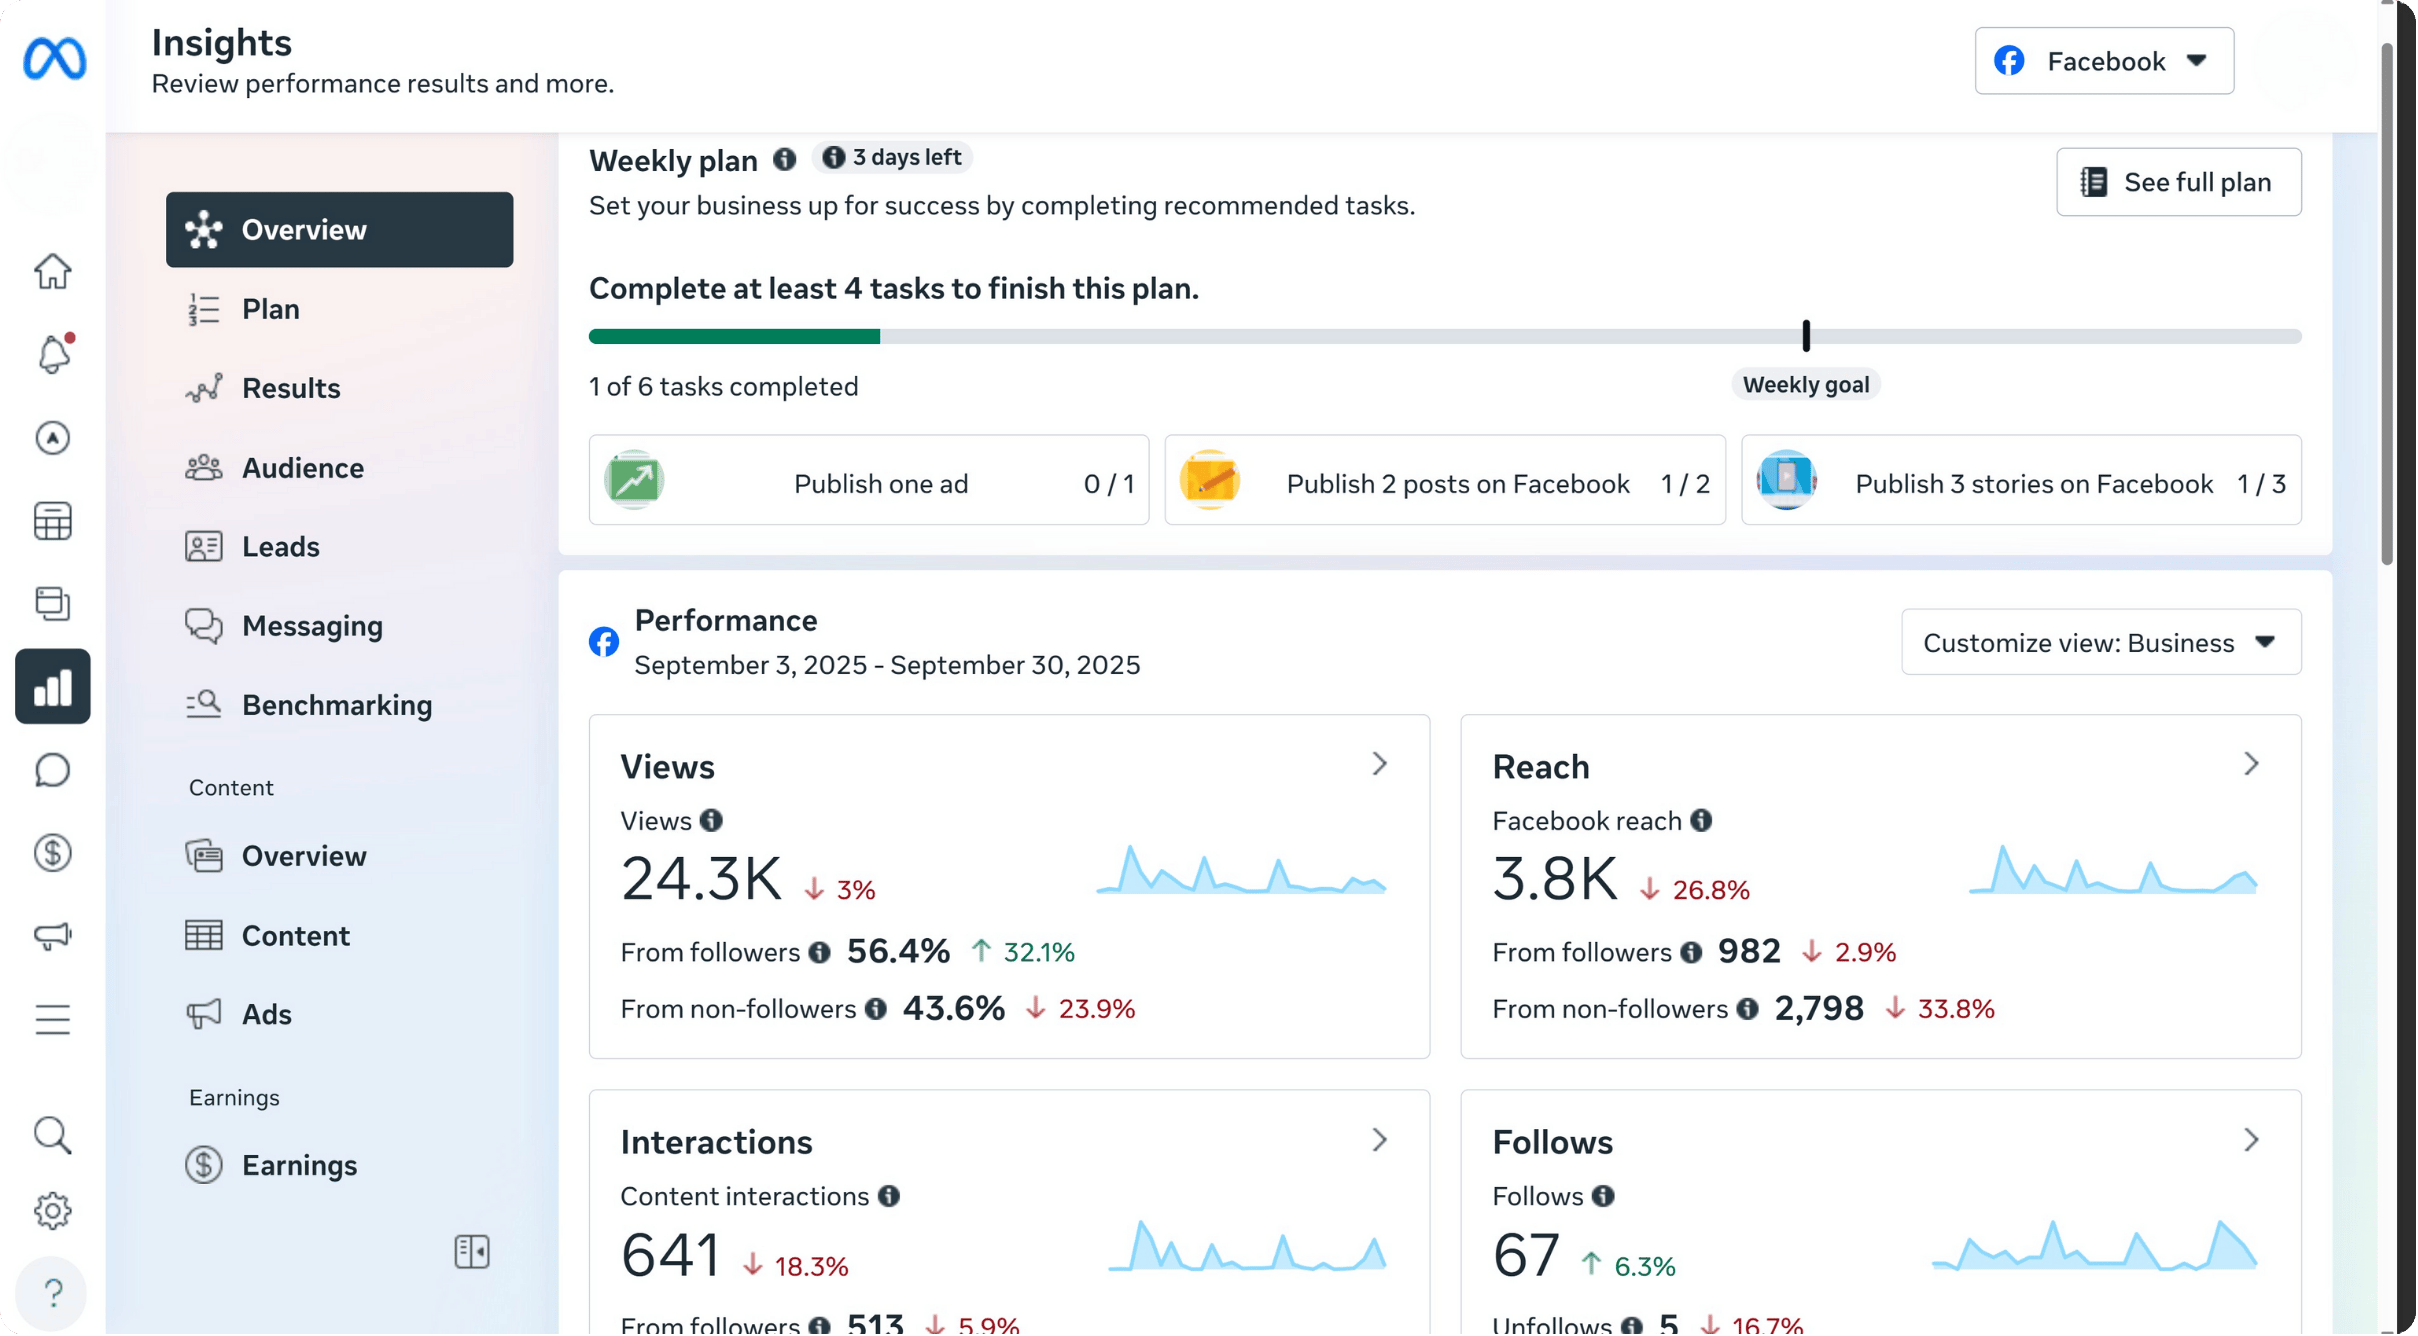Open the Customize view: Business dropdown
The image size is (2418, 1336).
click(2099, 642)
